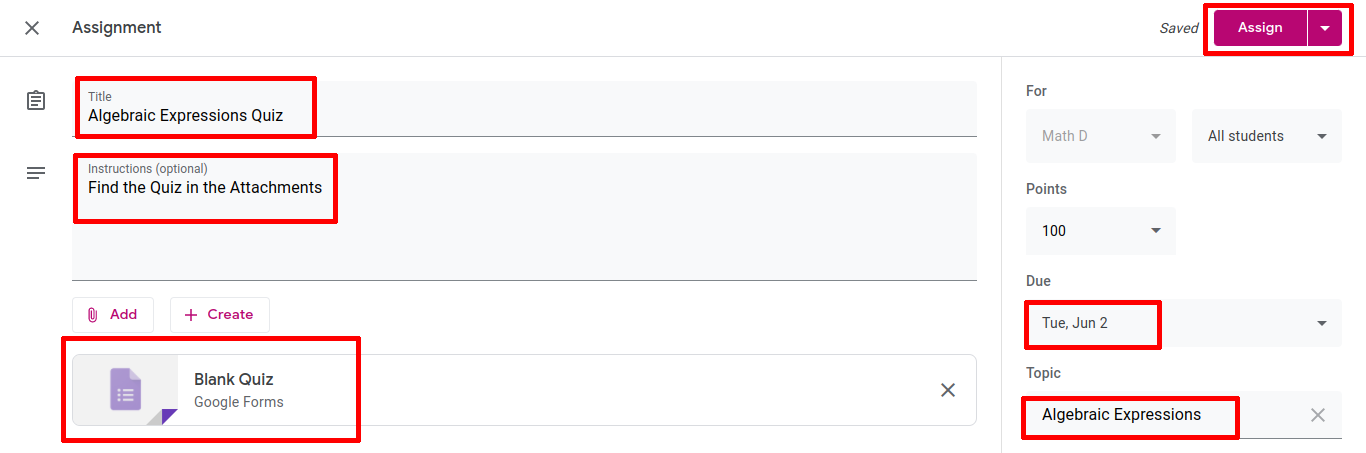This screenshot has width=1366, height=453.
Task: Remove the Blank Quiz attachment
Action: (948, 390)
